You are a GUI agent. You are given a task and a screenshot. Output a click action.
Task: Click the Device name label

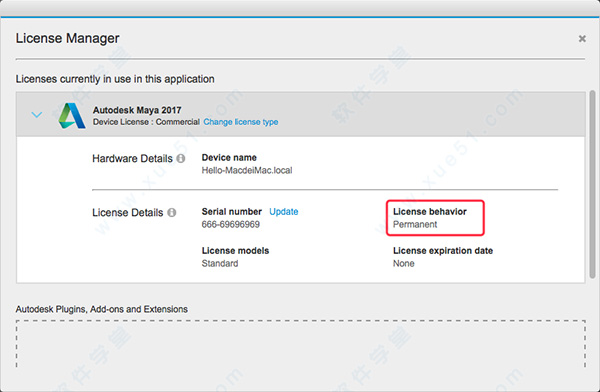[229, 158]
